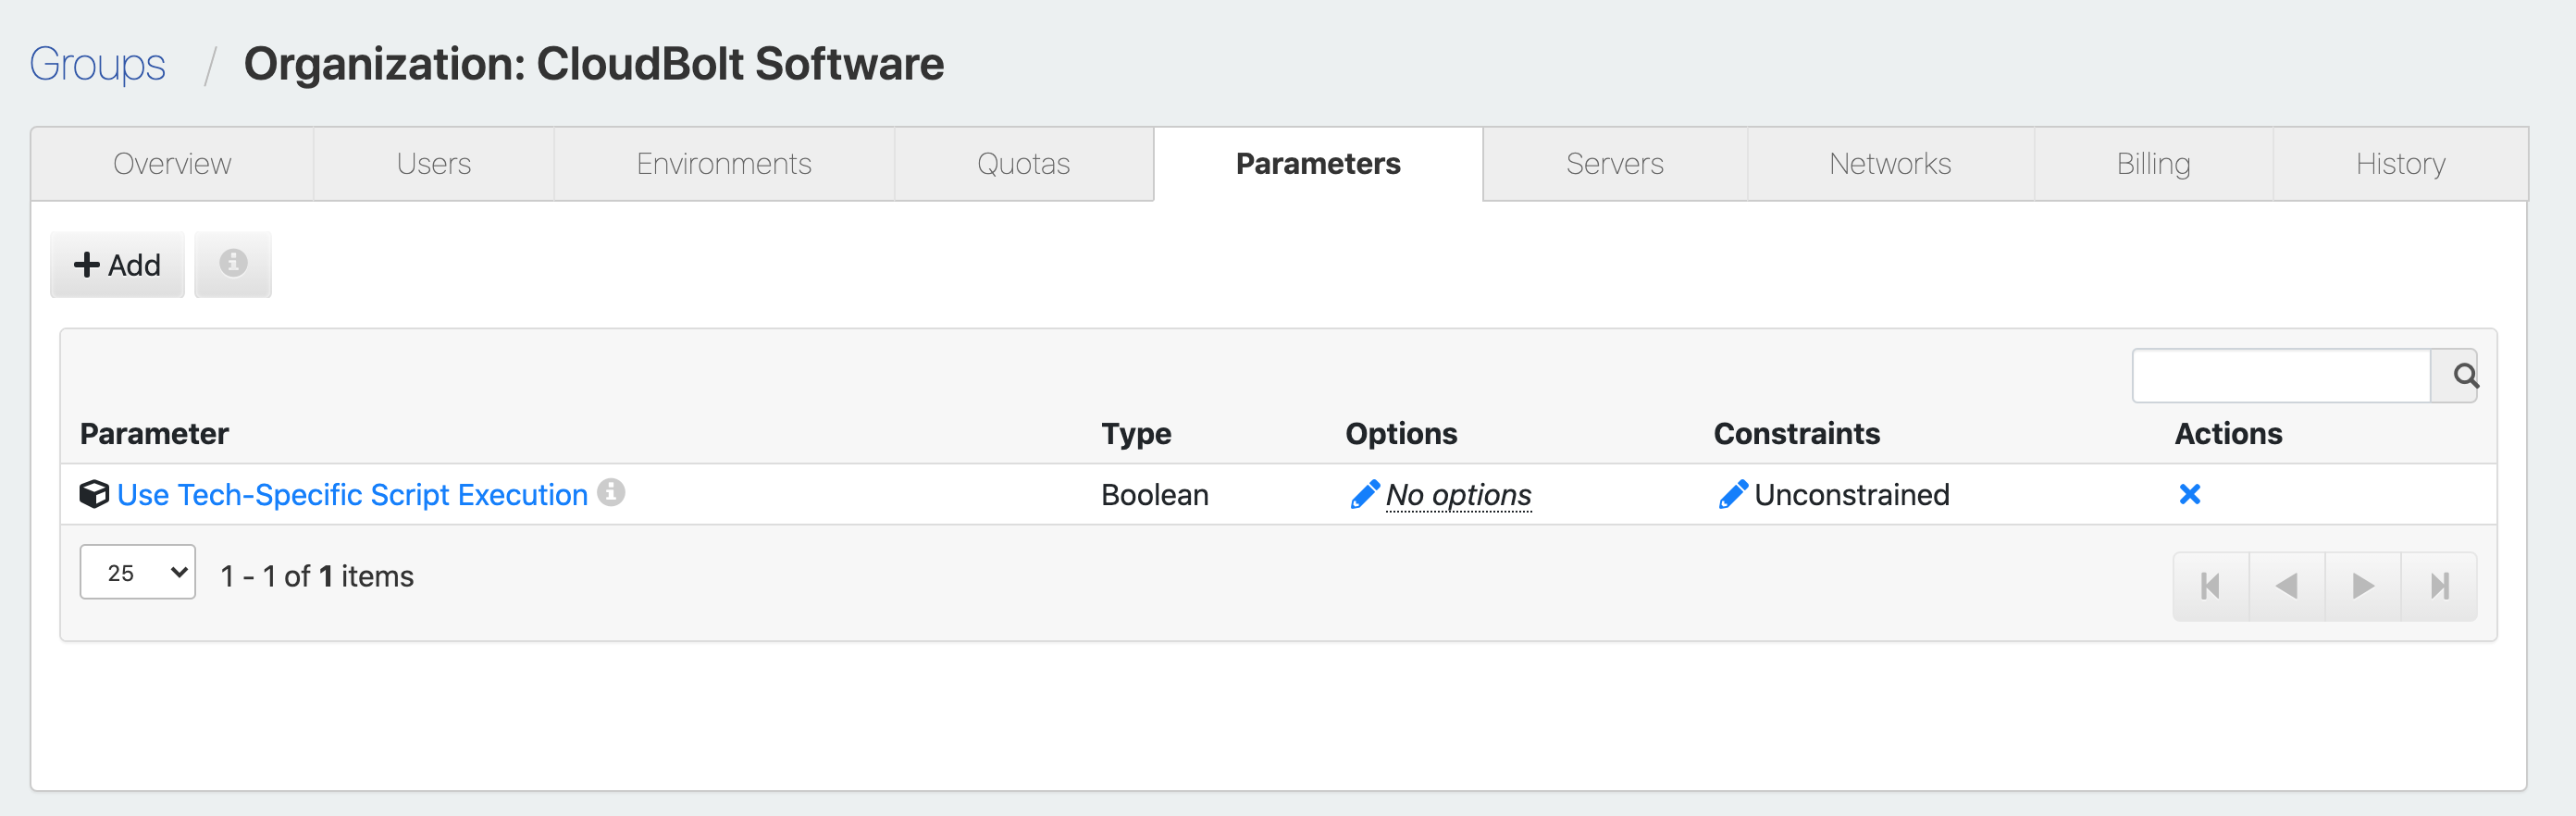Click the pencil icon beside Unconstrained

point(1732,494)
